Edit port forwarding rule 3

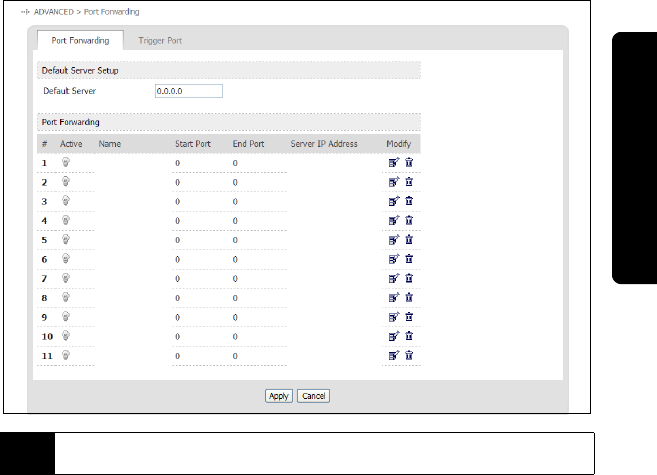click(x=393, y=201)
